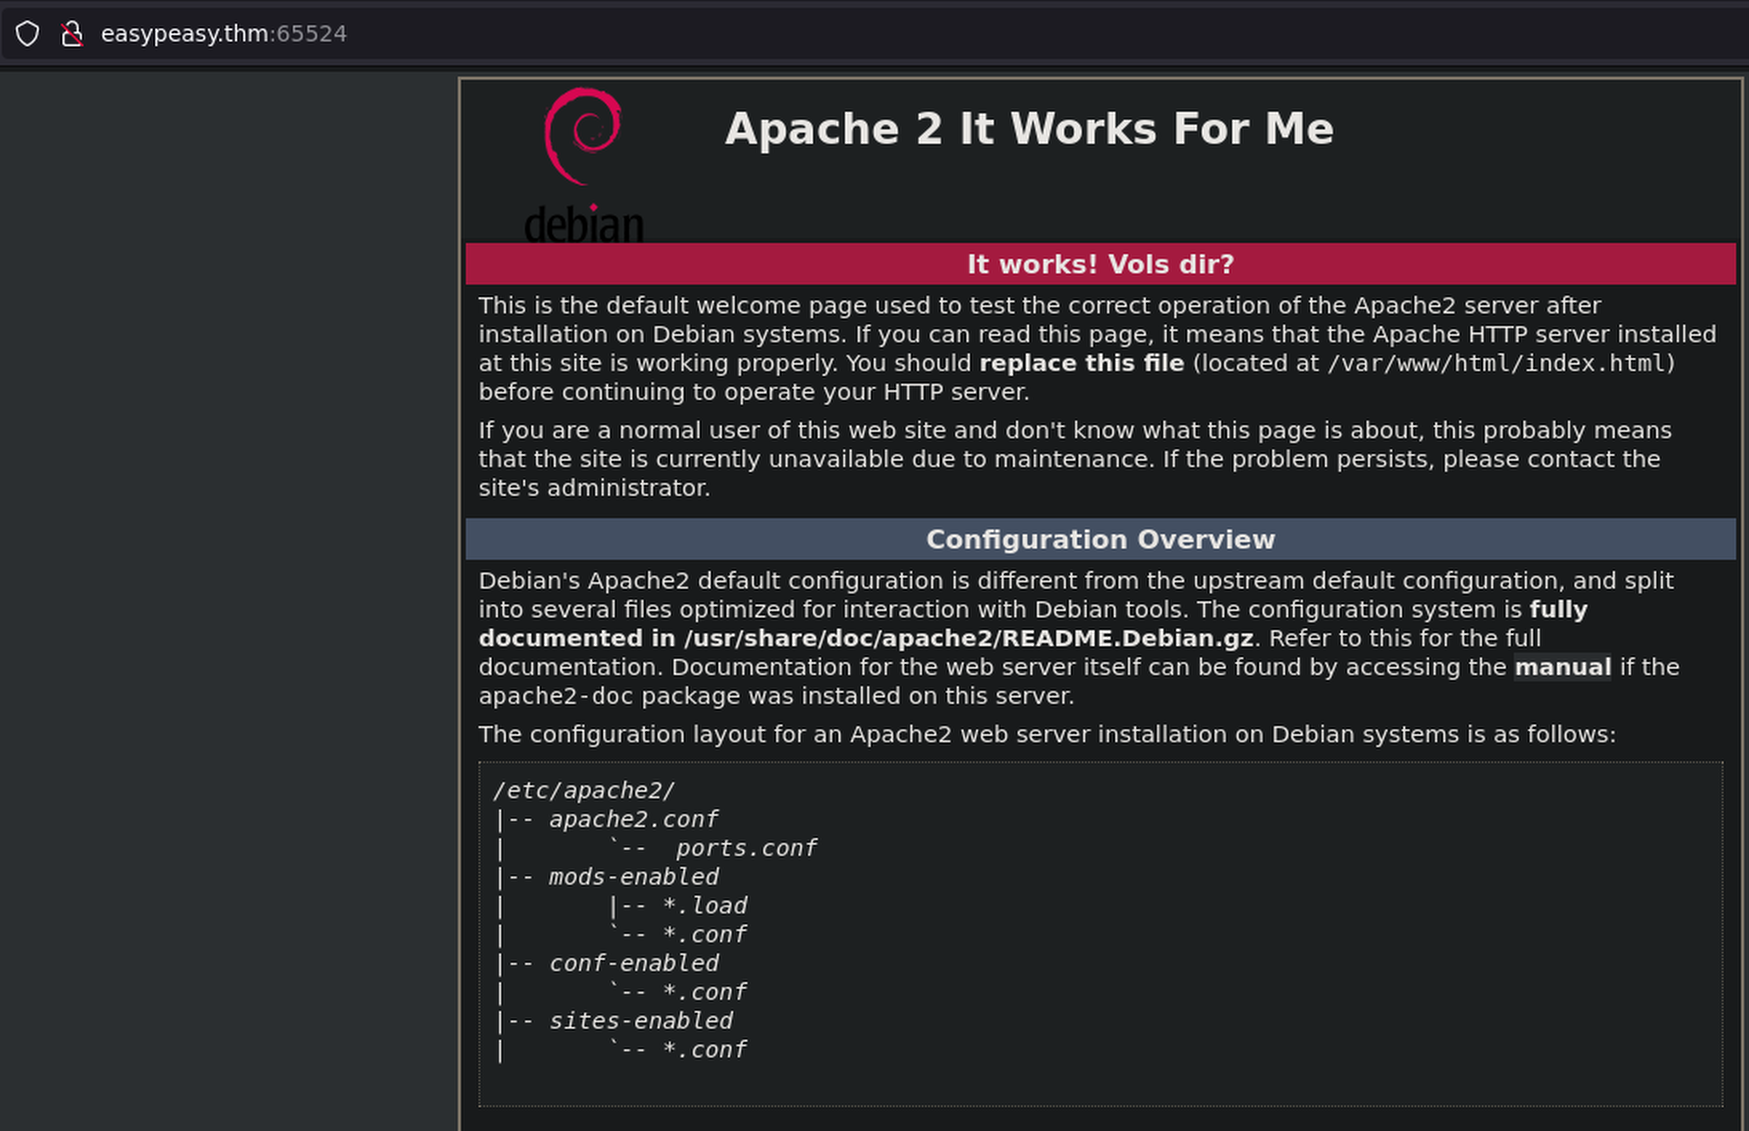Click sites-enabled in the config tree
The height and width of the screenshot is (1131, 1749).
pyautogui.click(x=640, y=1021)
